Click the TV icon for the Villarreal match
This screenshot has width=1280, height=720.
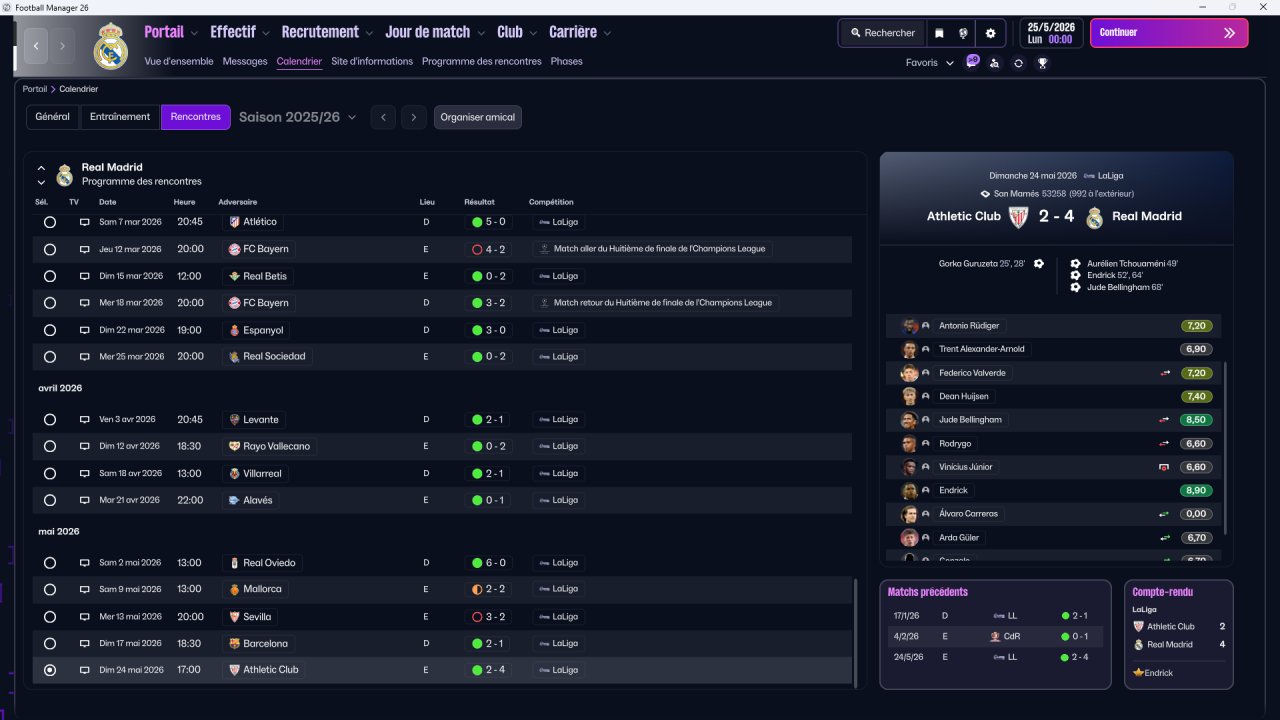pos(85,474)
